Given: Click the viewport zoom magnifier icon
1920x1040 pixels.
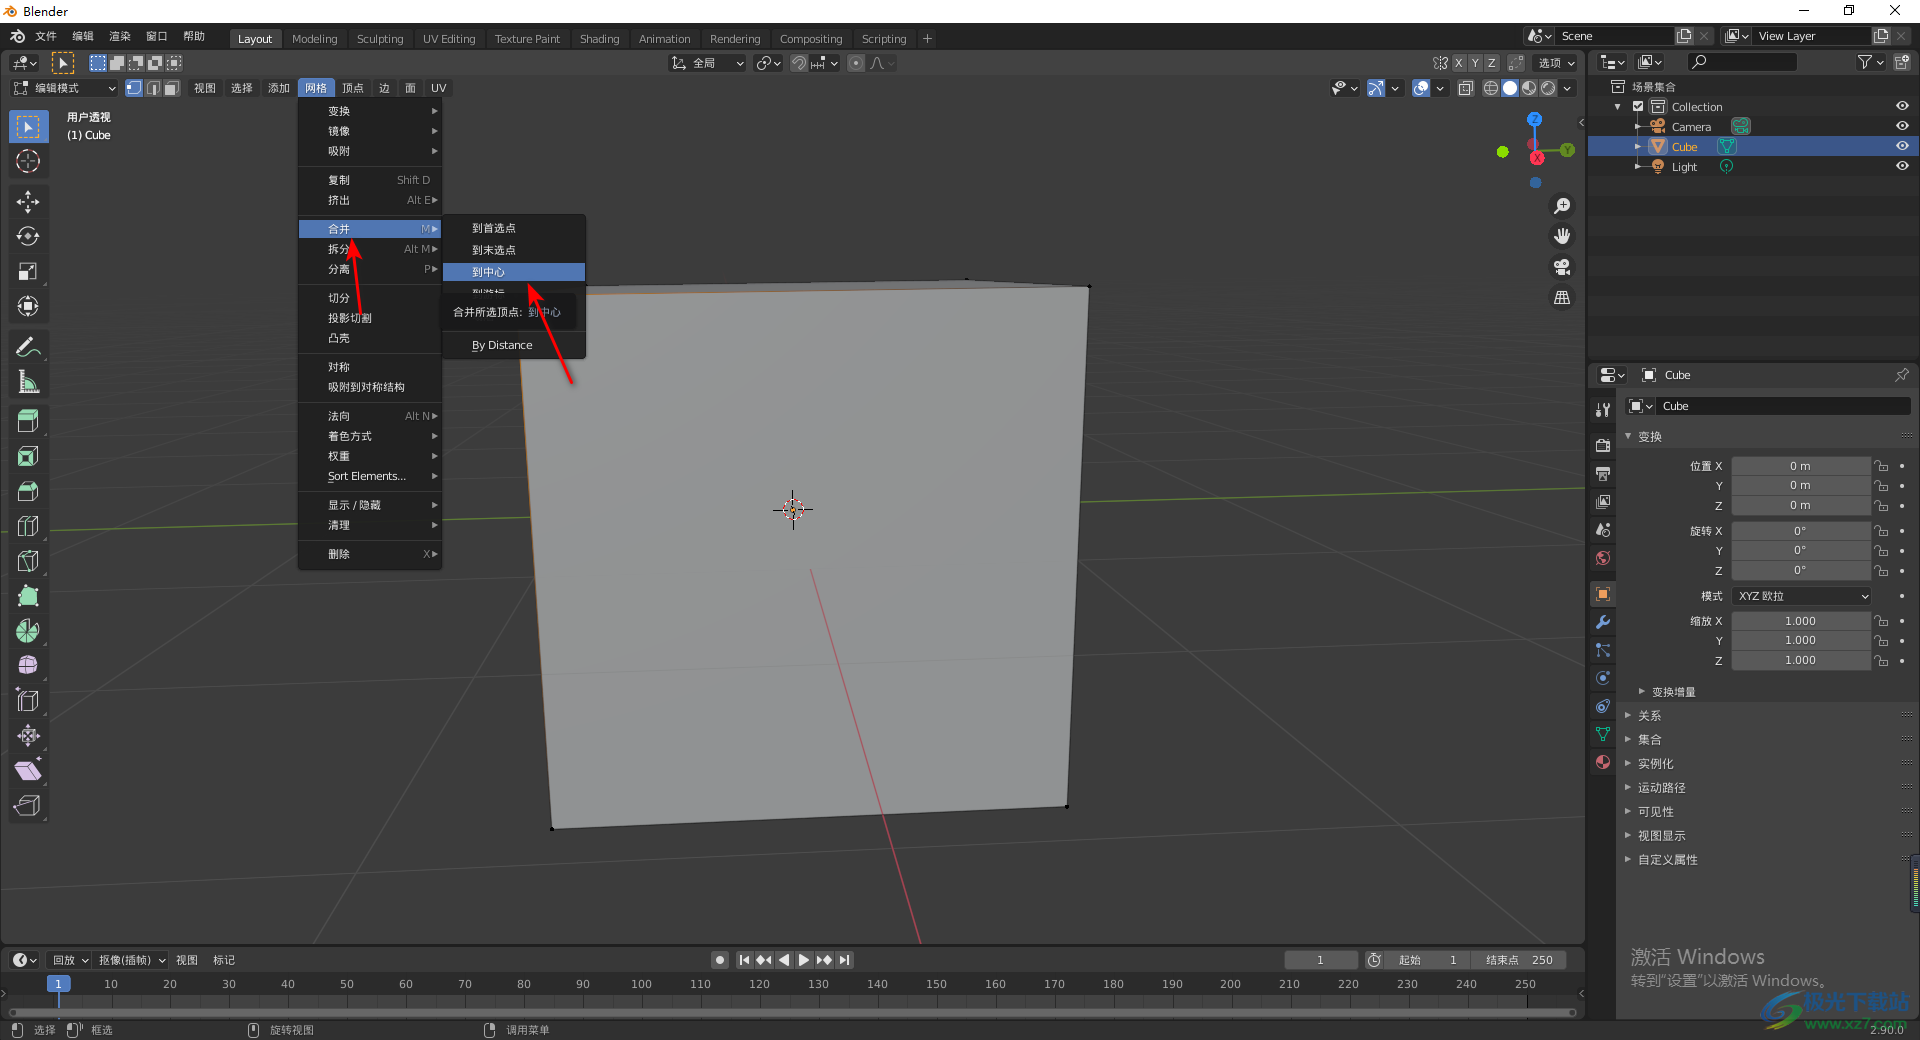Looking at the screenshot, I should [1562, 206].
